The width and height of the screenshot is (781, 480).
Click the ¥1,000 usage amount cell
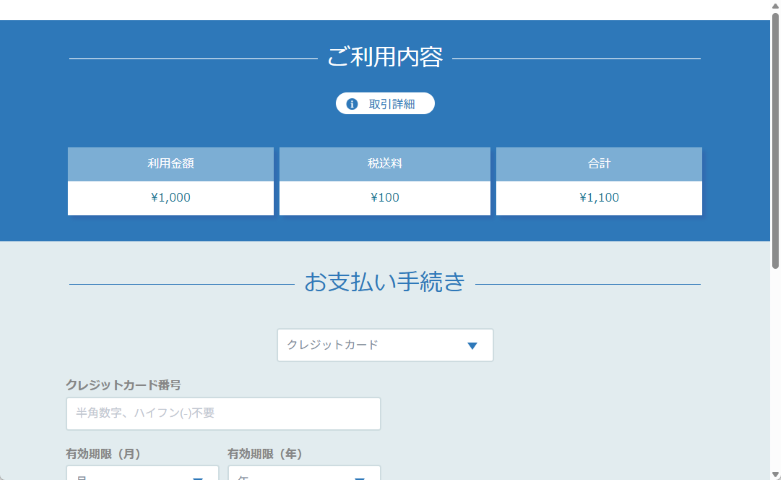[170, 198]
